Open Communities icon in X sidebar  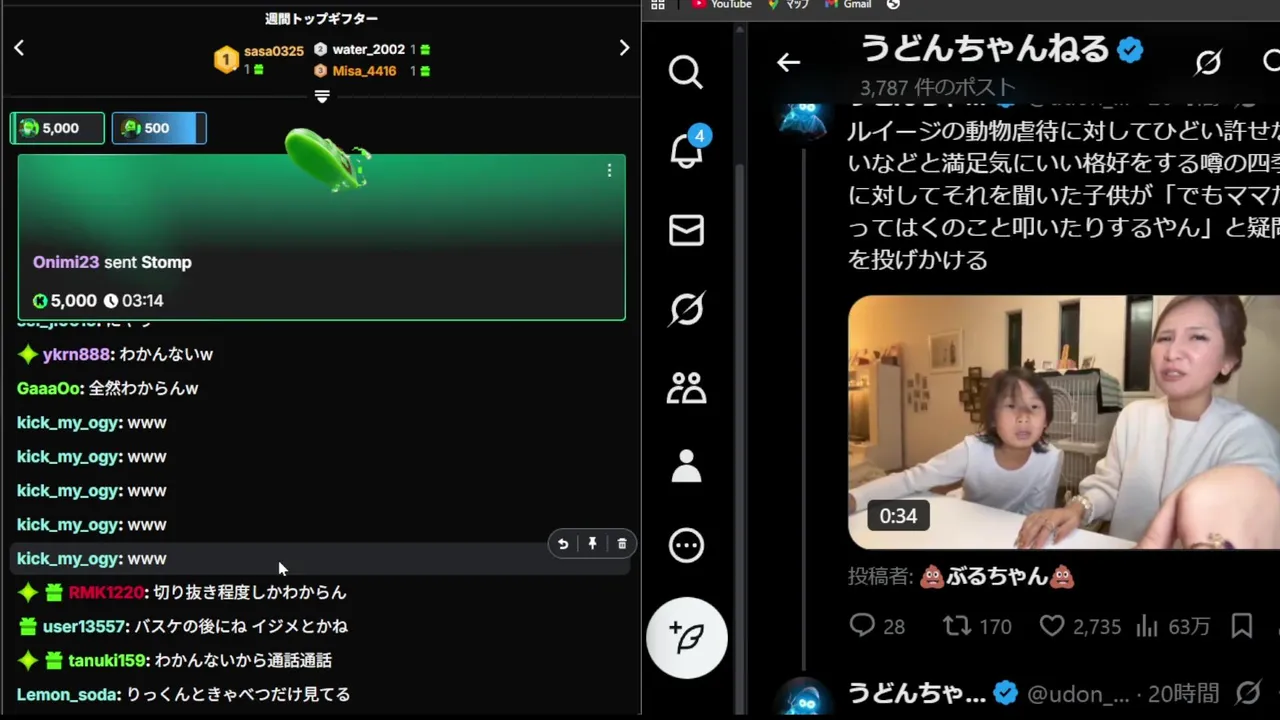(x=686, y=387)
